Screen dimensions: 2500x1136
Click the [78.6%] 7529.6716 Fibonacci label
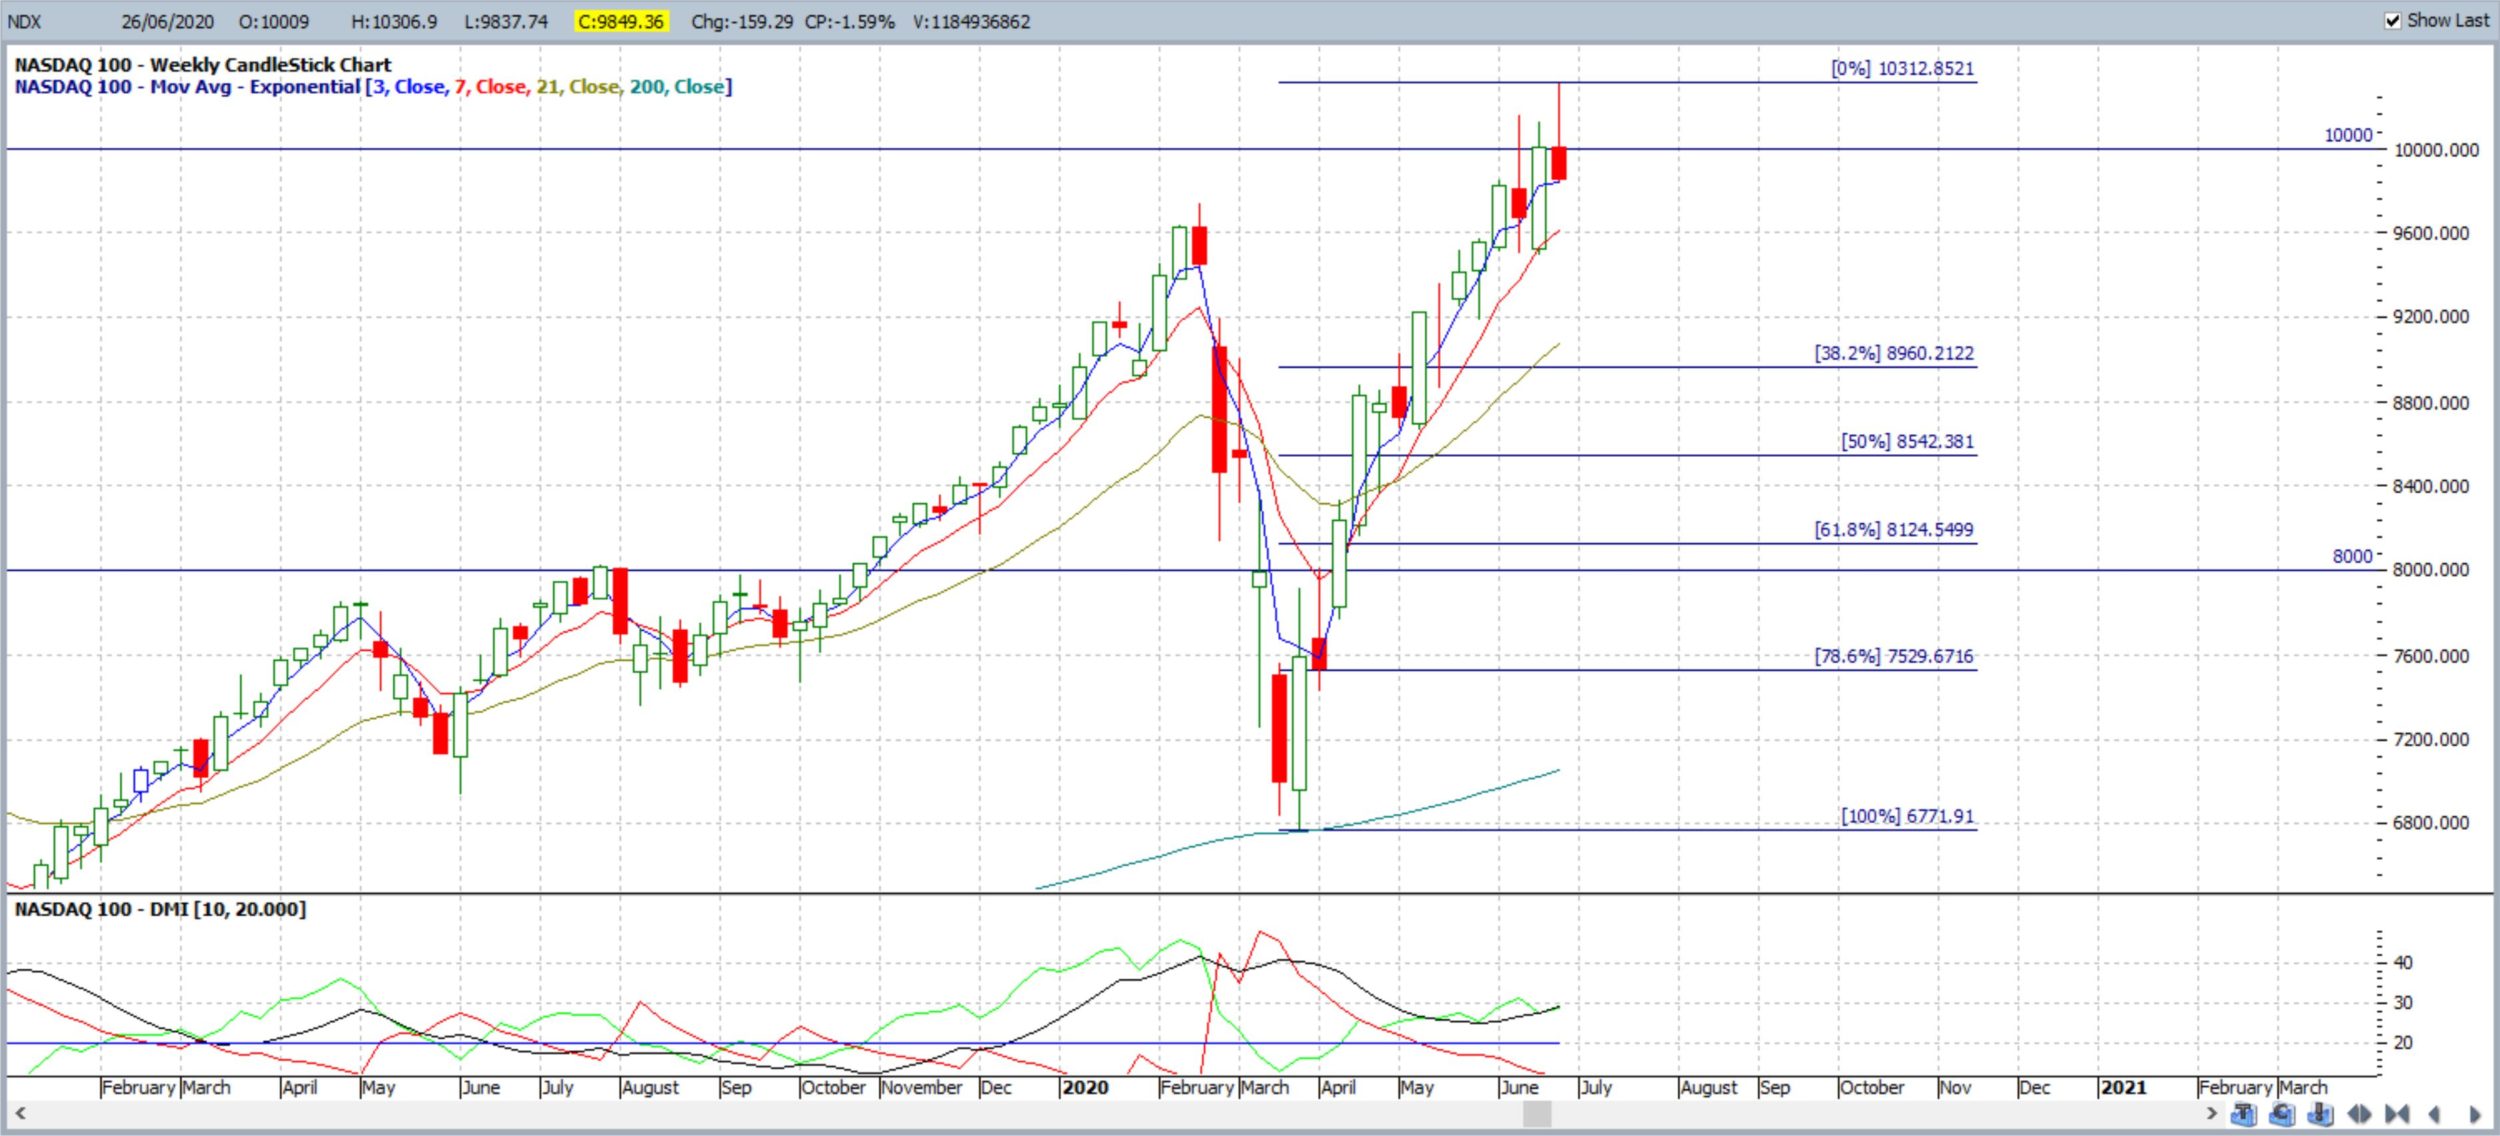[x=1894, y=656]
